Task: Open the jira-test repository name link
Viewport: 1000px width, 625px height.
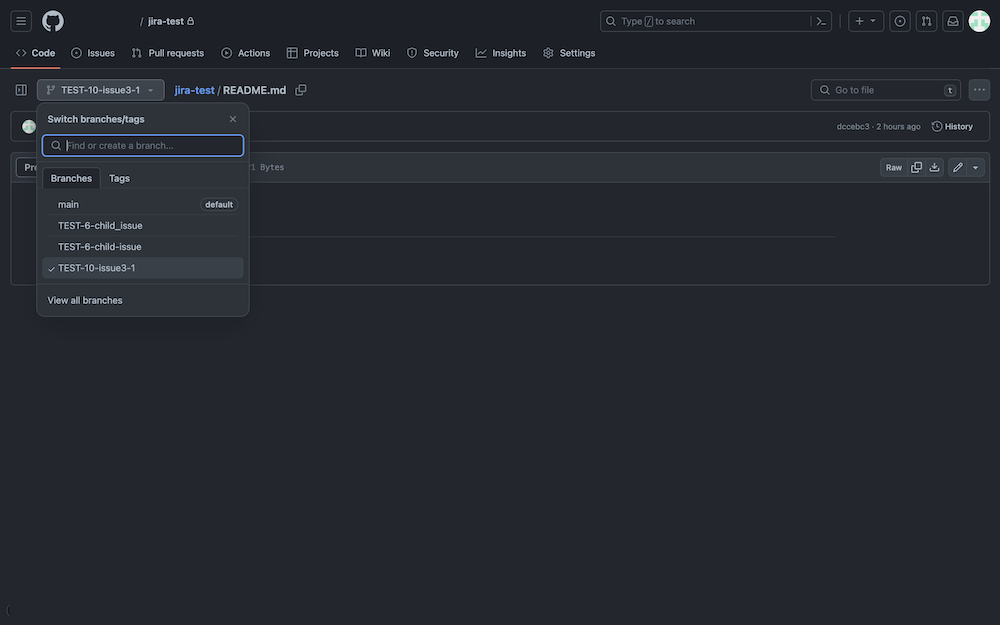Action: click(x=166, y=21)
